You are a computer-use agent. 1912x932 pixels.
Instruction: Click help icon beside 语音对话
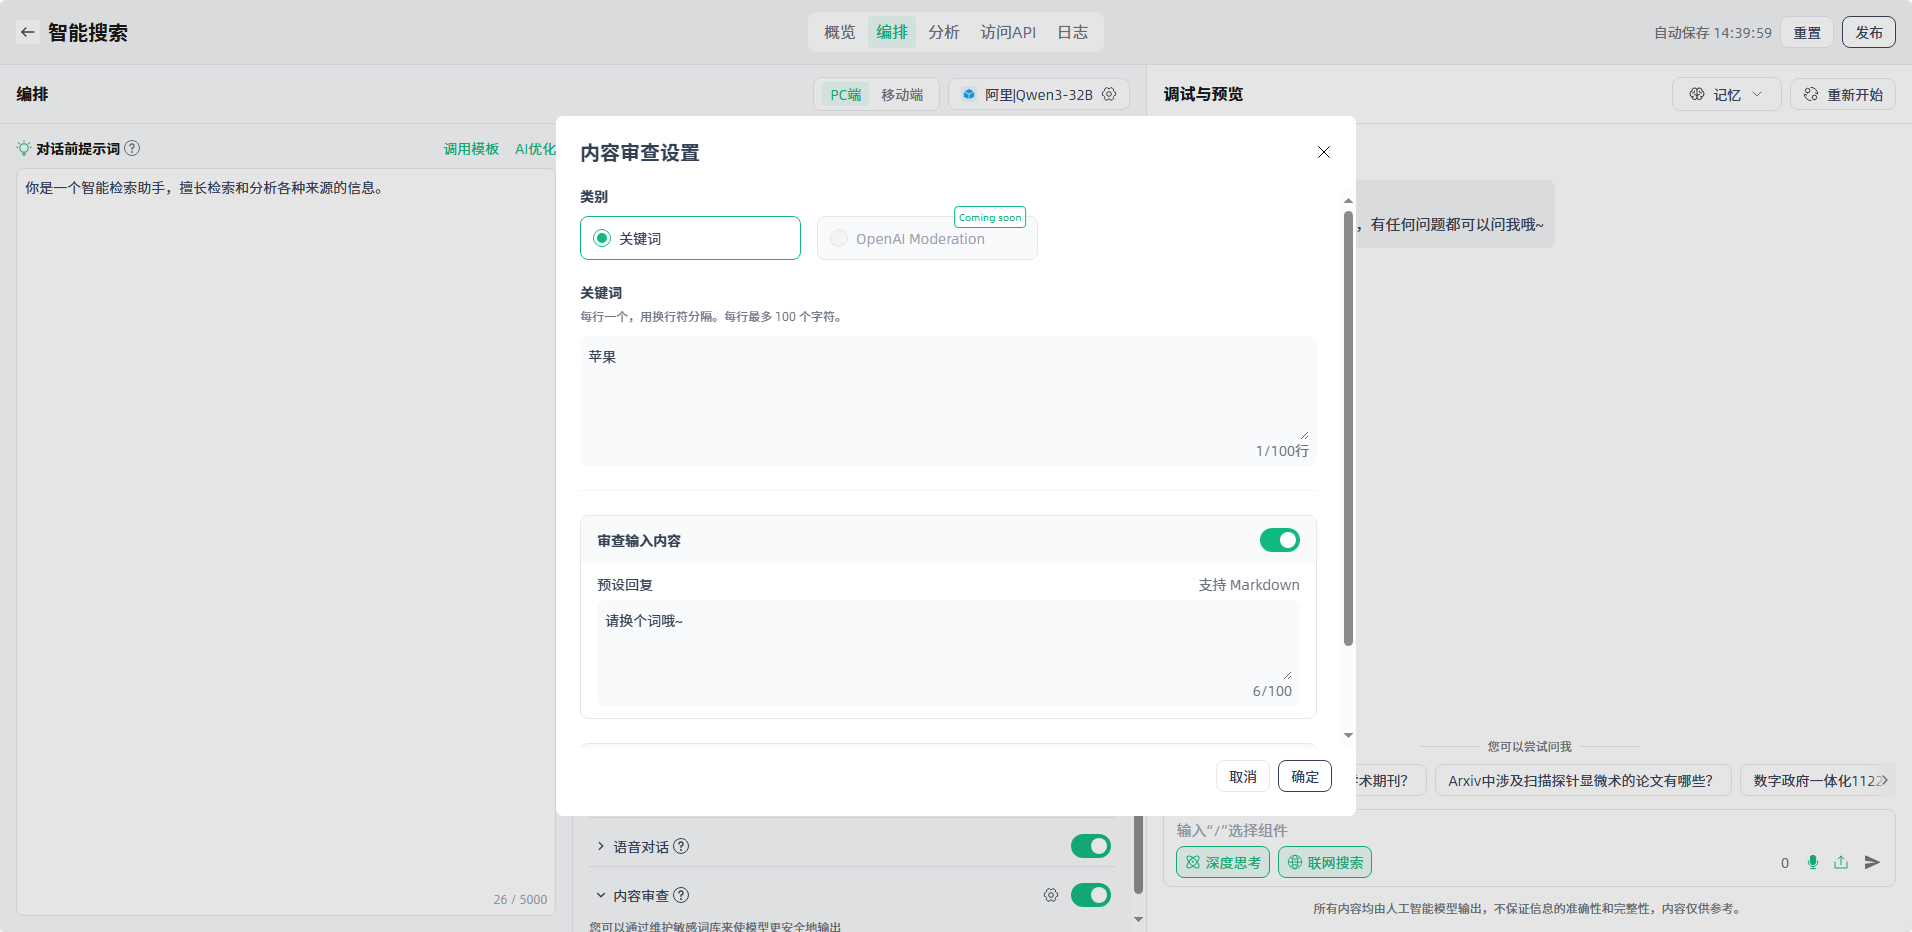(681, 846)
